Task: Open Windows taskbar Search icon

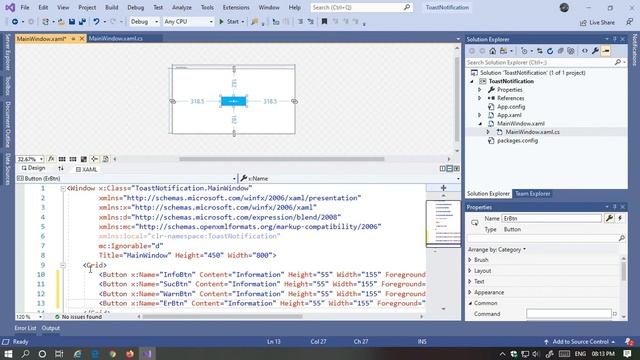Action: tap(25, 353)
